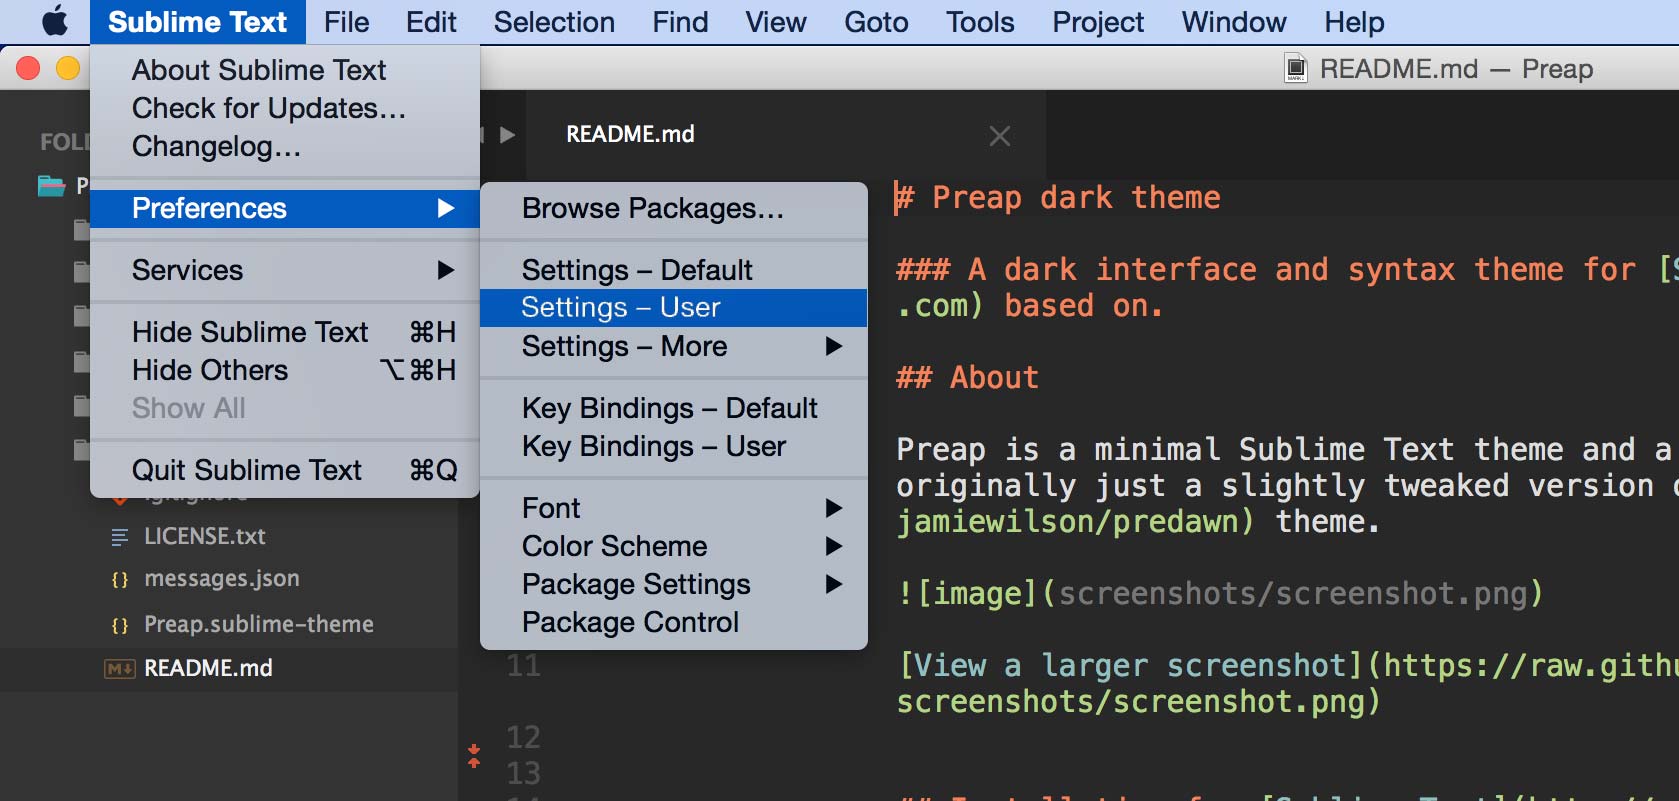
Task: Click the '## About' heading in the editor
Action: pos(967,378)
